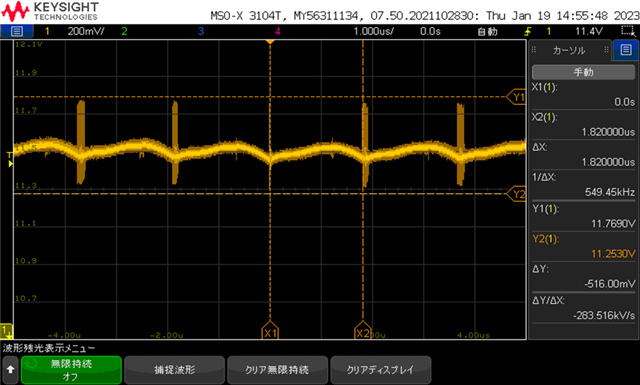Screen dimensions: 640x385
Task: Click the highlighted Y2(1) value 11.2530V
Action: click(x=613, y=254)
